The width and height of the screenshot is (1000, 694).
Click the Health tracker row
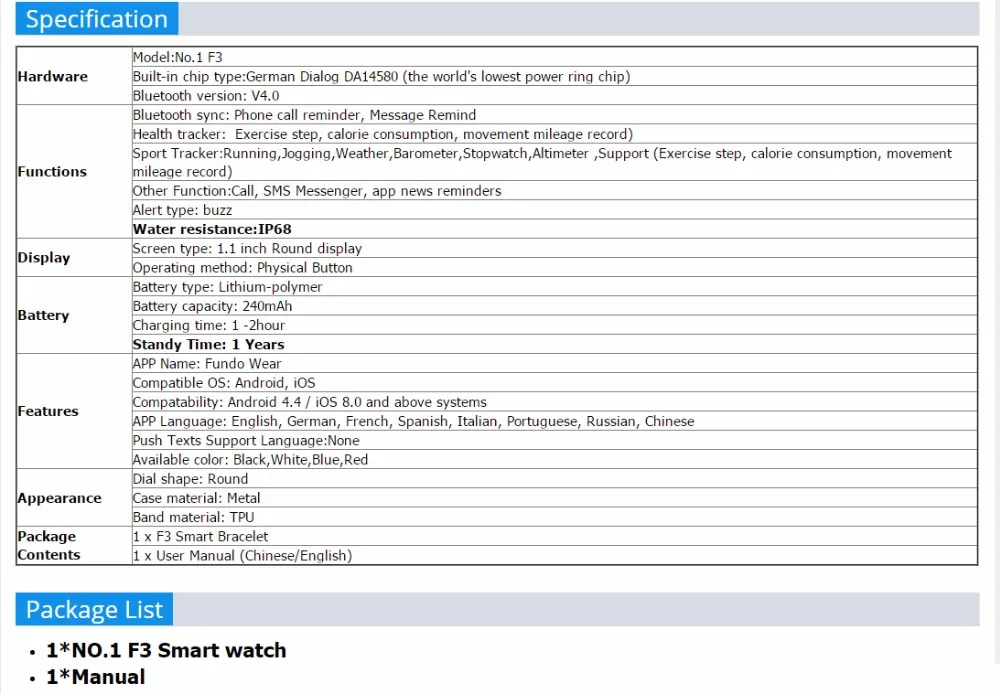(555, 134)
